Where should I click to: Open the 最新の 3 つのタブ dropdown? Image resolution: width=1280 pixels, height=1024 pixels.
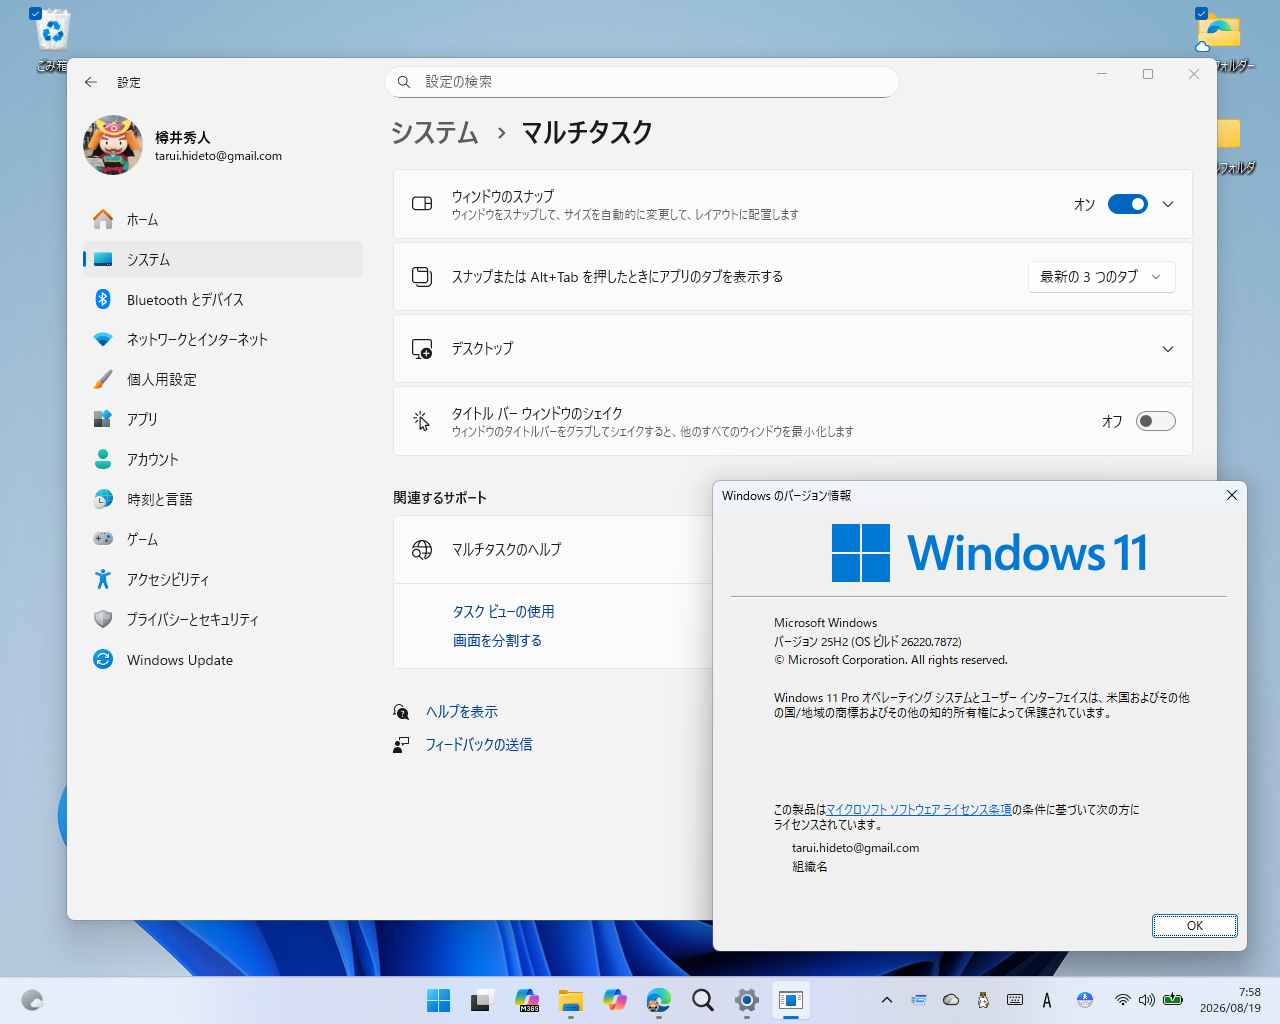[x=1101, y=277]
